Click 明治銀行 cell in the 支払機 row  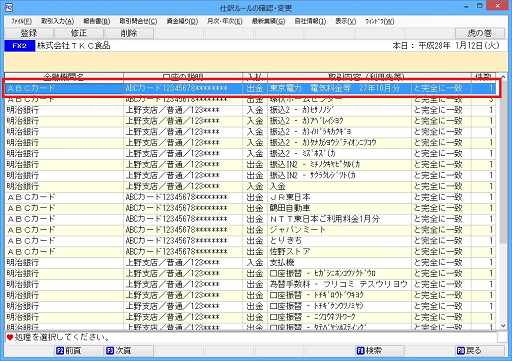[64, 263]
